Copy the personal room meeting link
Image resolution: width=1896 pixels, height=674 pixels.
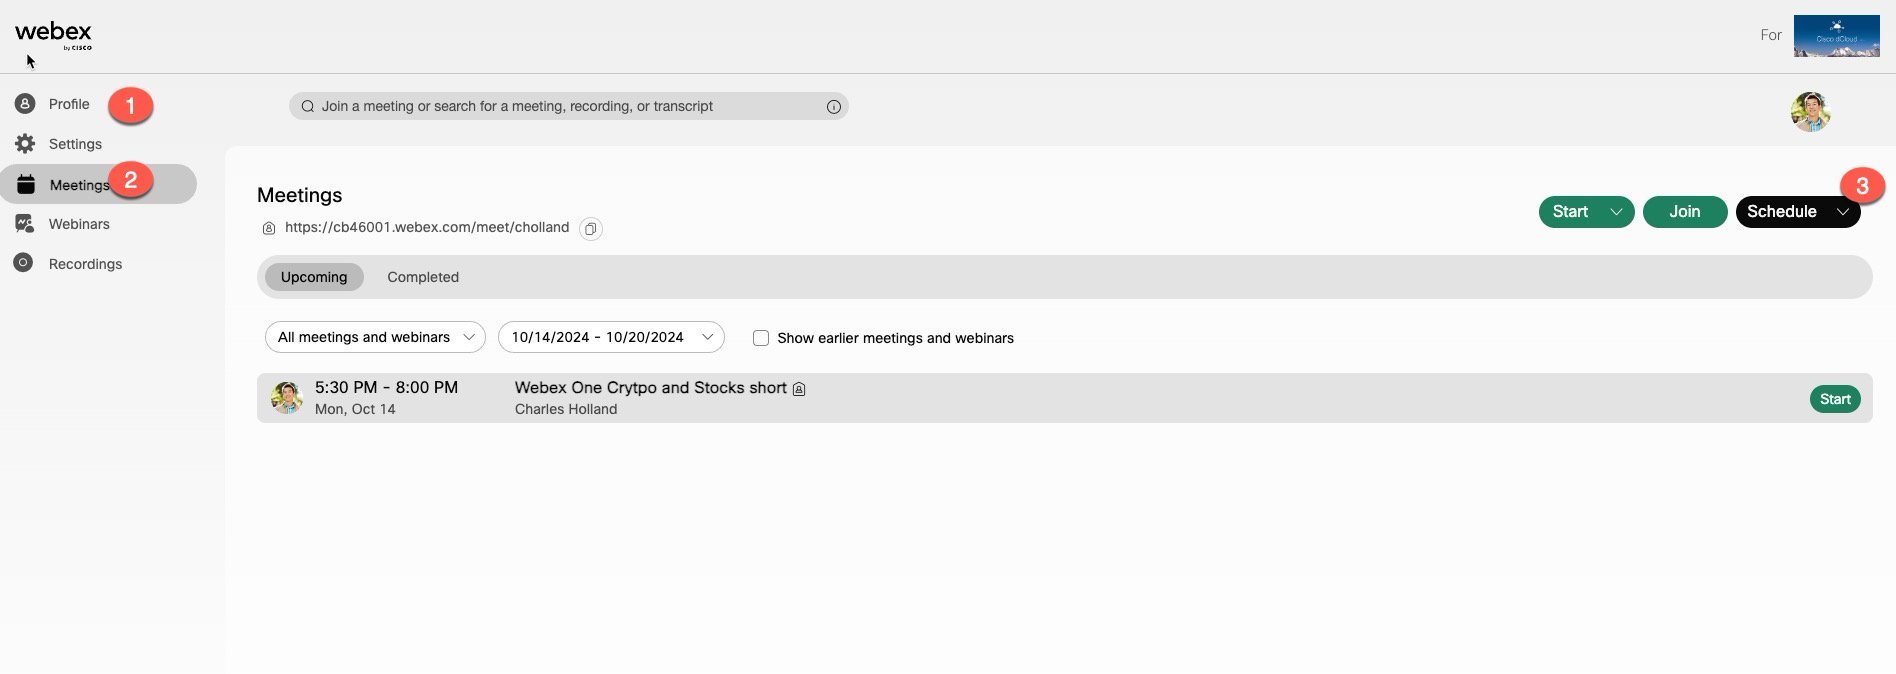click(x=591, y=229)
